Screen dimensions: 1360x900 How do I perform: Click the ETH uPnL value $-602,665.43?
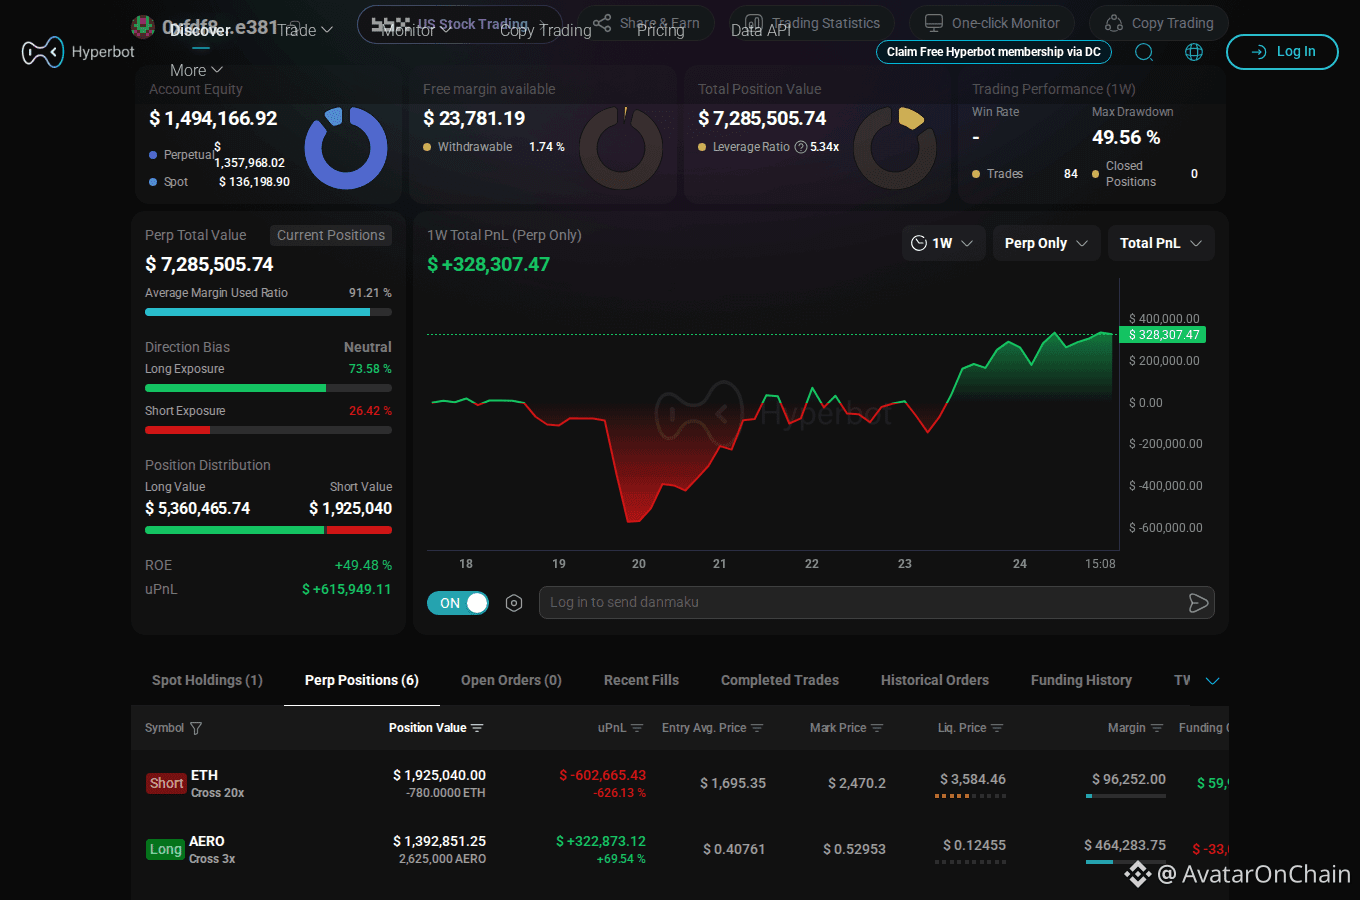(x=602, y=775)
